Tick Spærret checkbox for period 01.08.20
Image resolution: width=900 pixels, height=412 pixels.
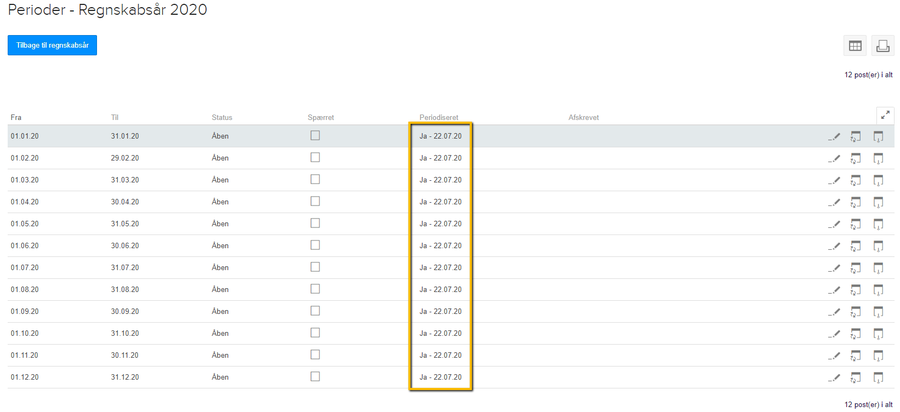click(315, 289)
